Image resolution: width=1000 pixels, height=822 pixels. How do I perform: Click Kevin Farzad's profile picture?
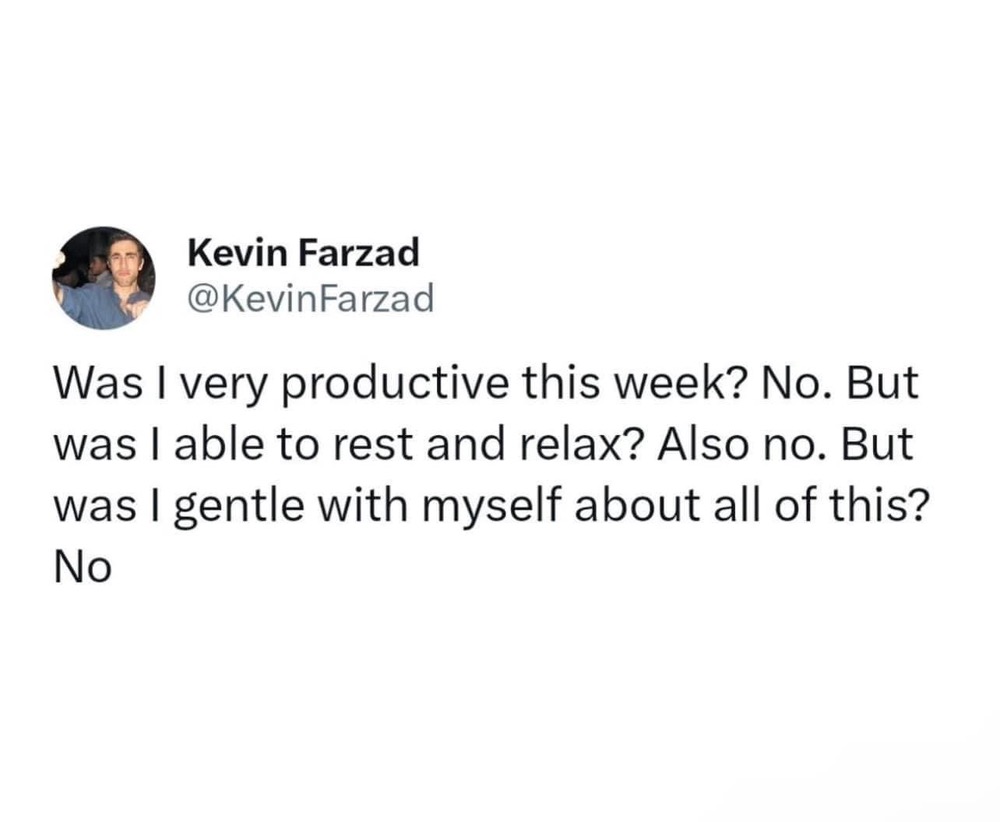click(102, 278)
